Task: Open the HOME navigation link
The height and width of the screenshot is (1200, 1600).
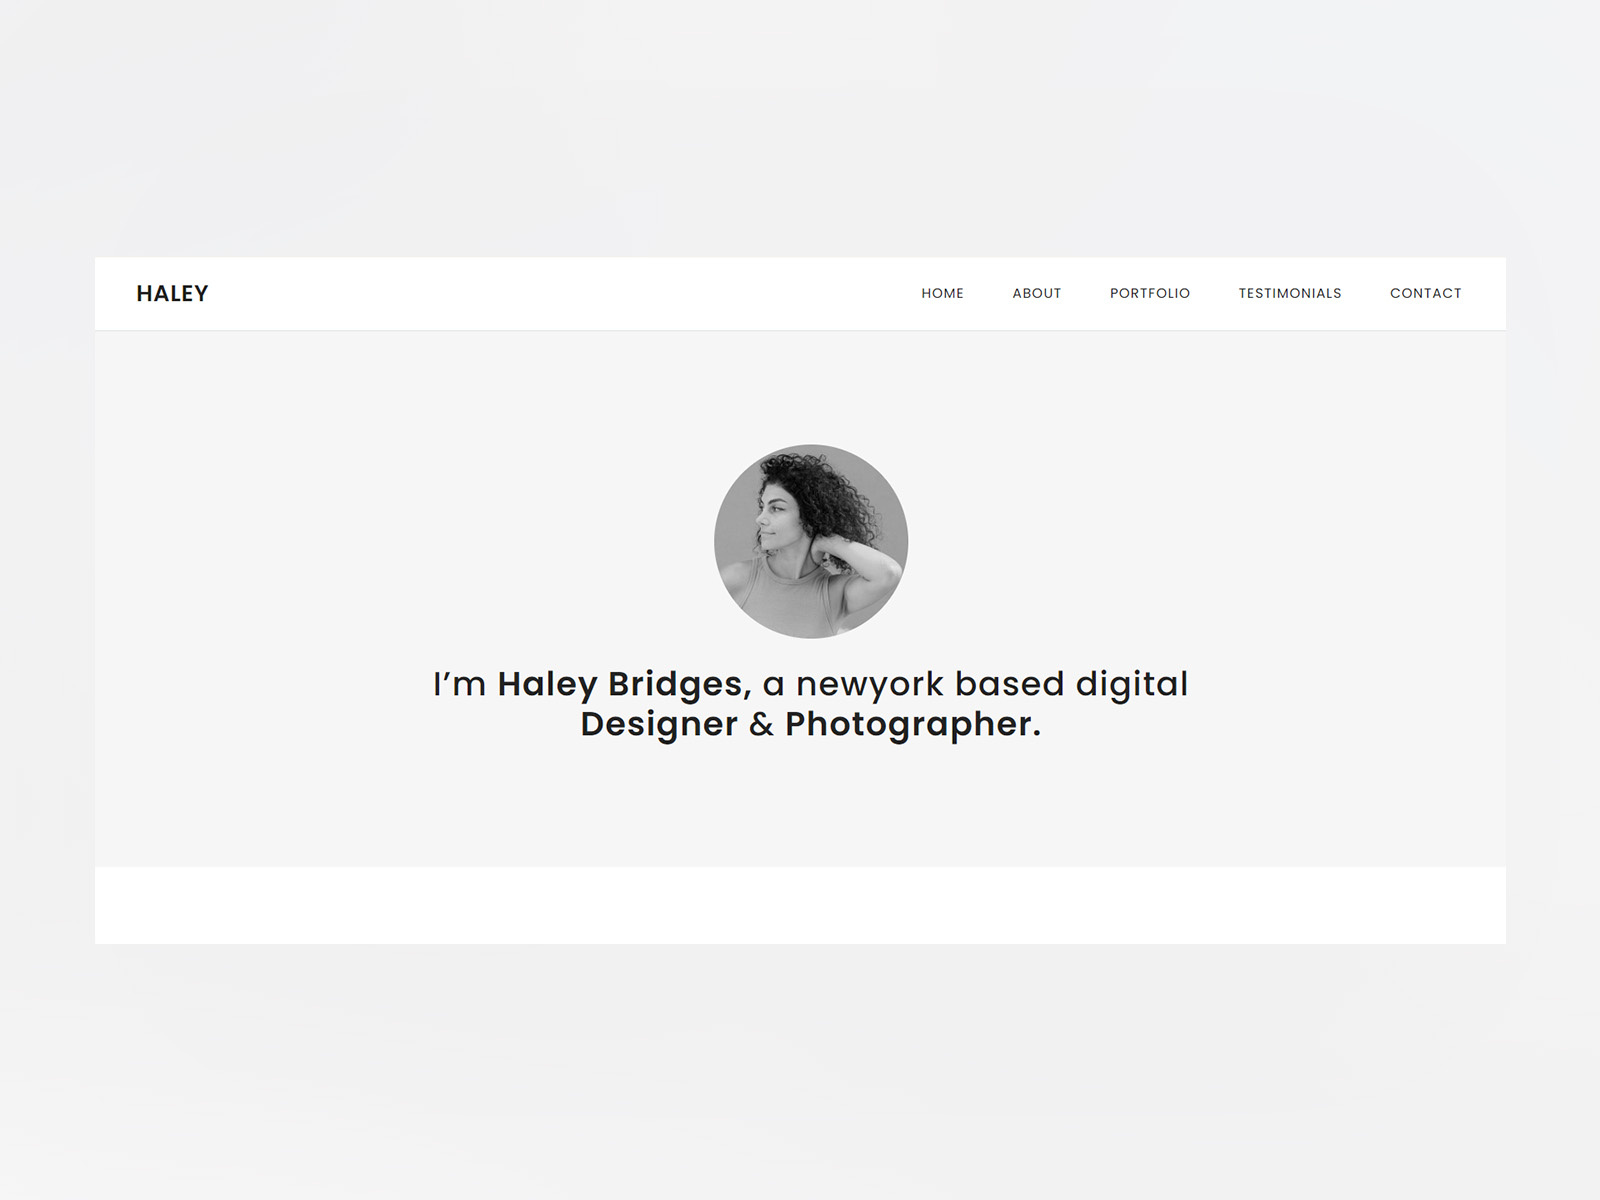Action: 942,293
